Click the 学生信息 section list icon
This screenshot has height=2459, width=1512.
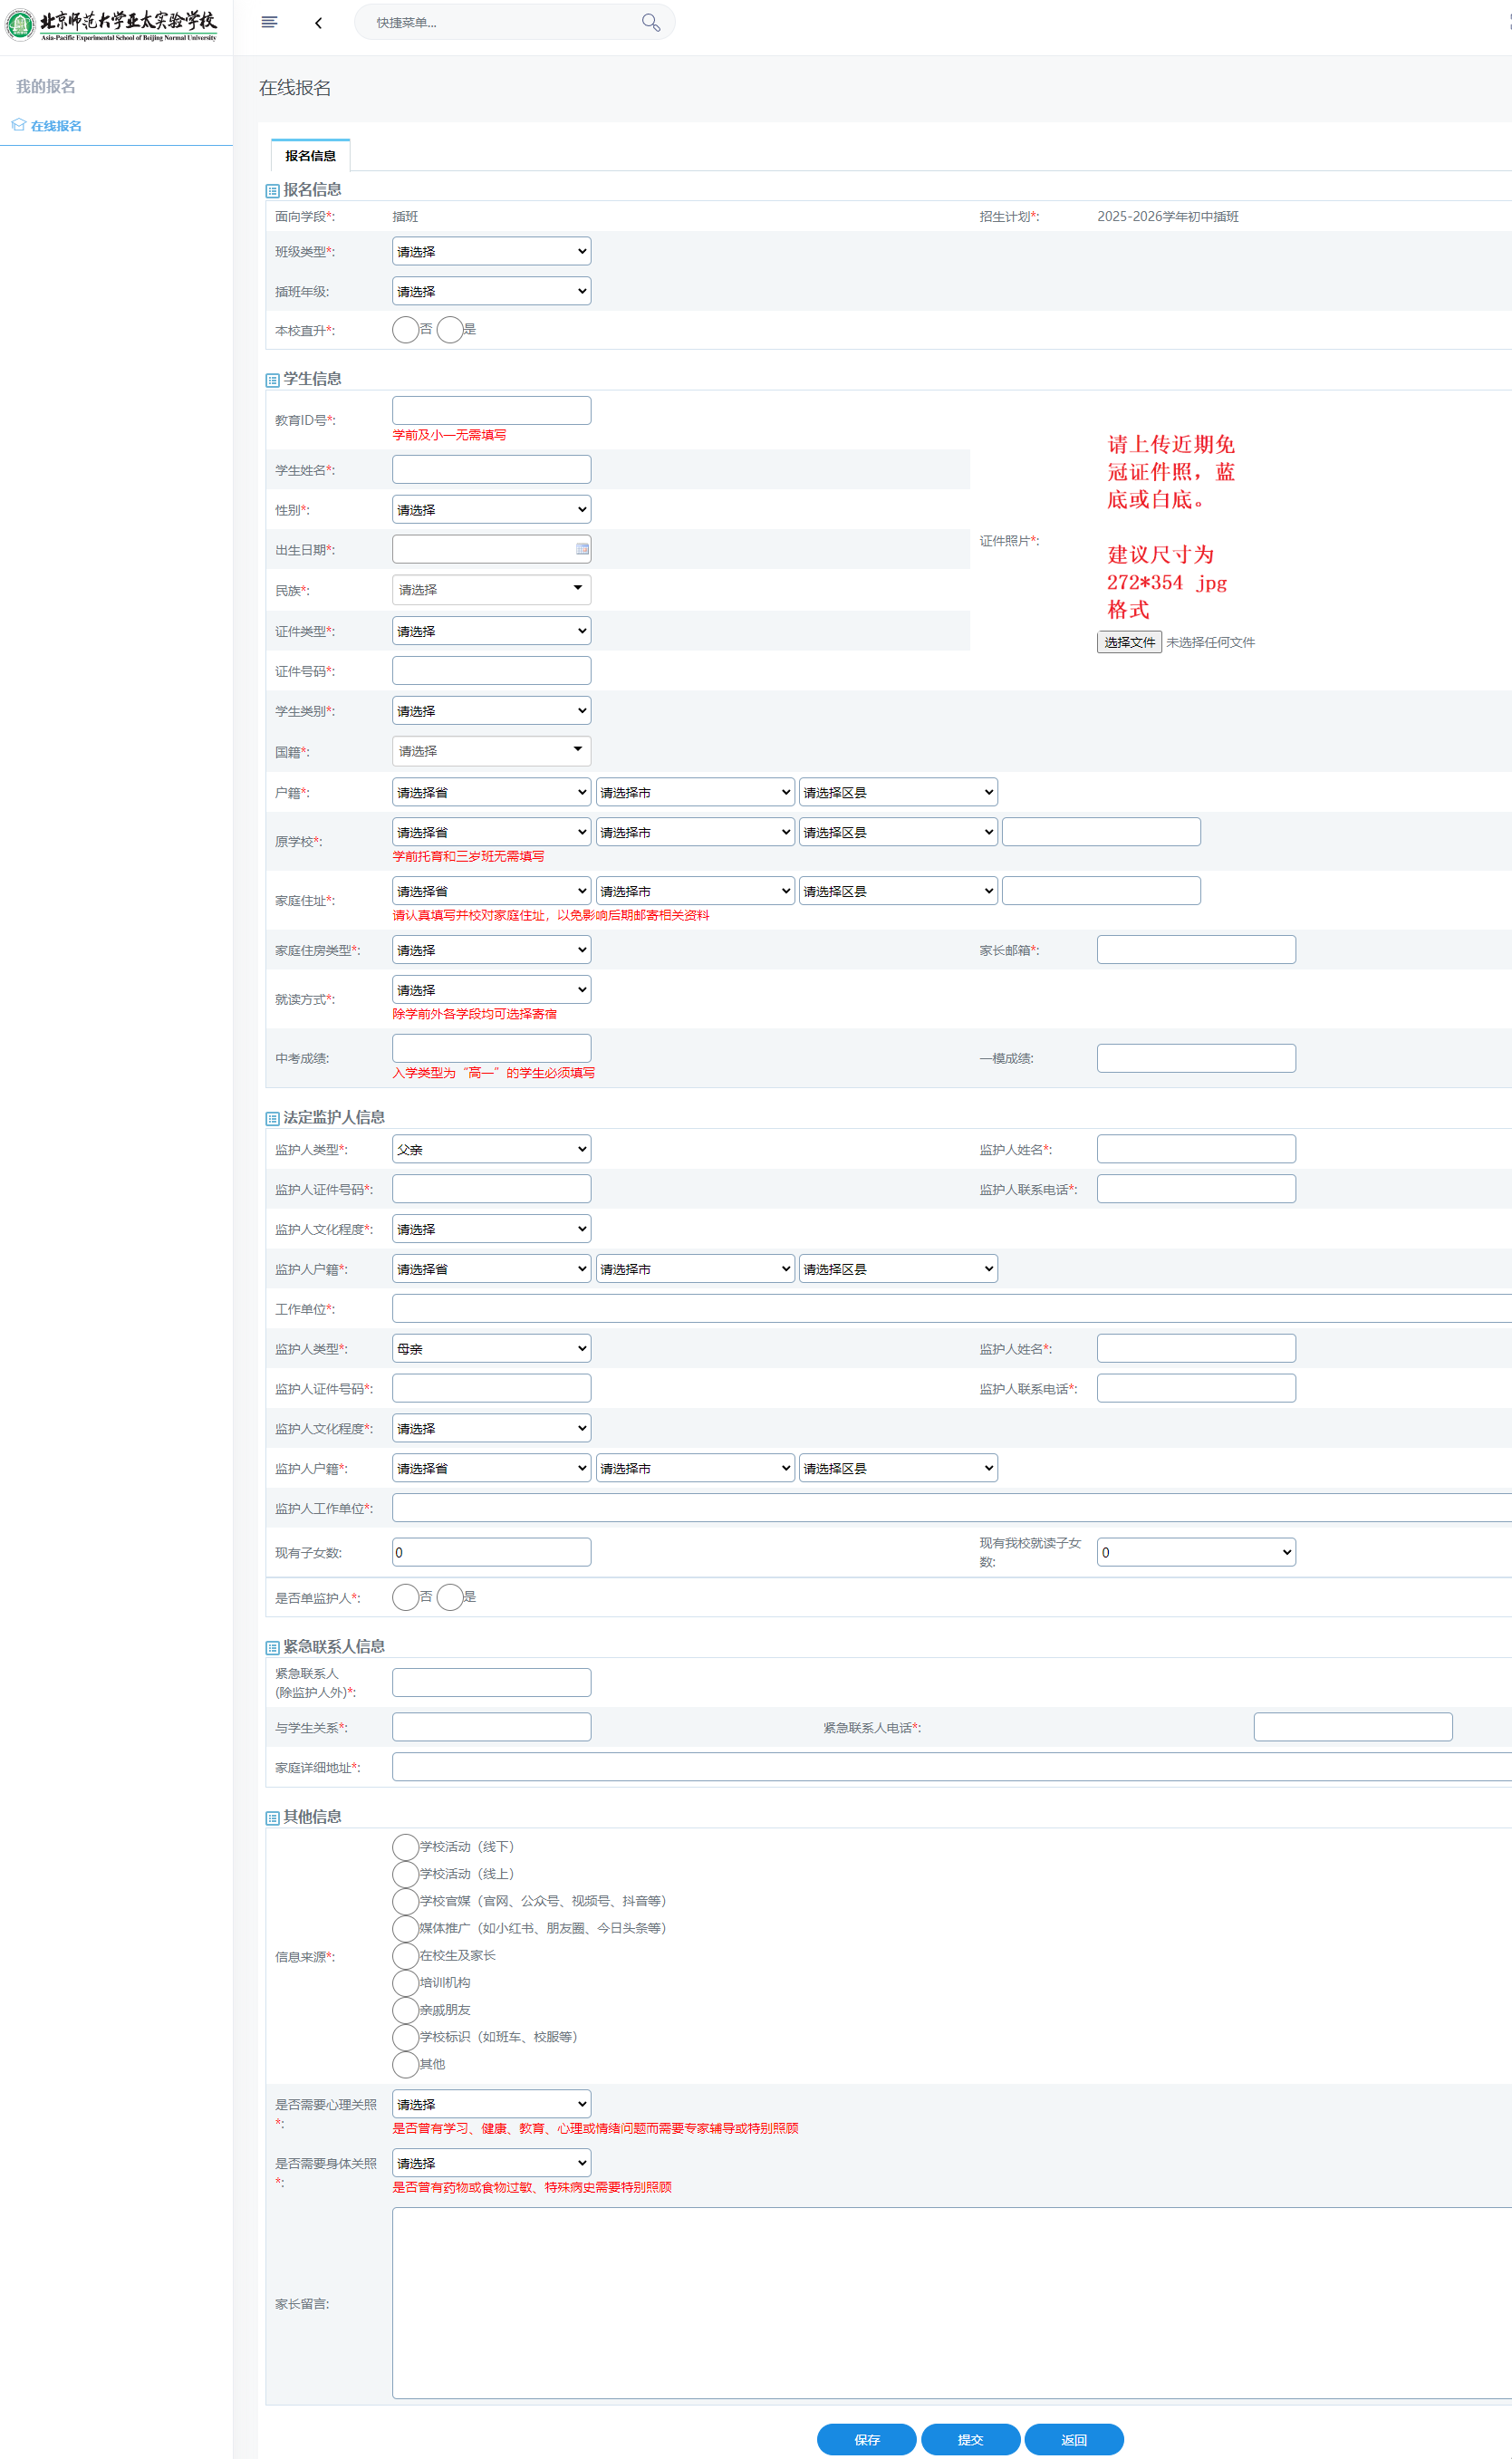(x=272, y=380)
